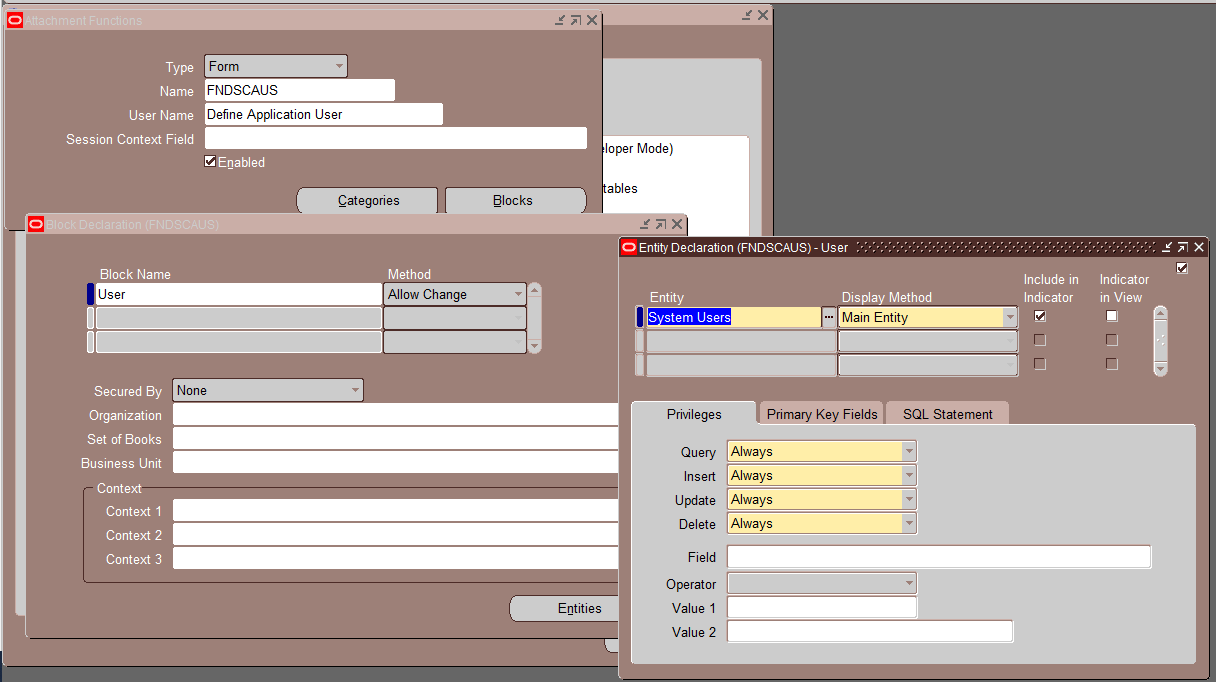Screen dimensions: 1216x682
Task: Click into the Value 1 field
Action: click(822, 607)
